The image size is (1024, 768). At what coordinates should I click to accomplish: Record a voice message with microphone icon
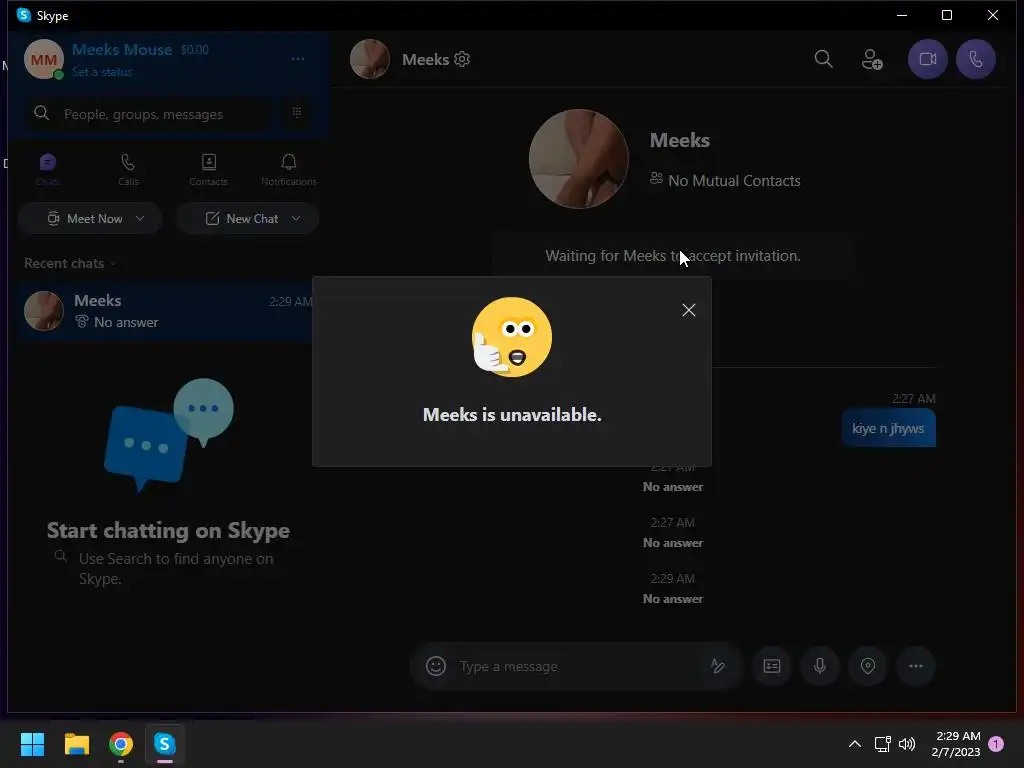[x=820, y=666]
